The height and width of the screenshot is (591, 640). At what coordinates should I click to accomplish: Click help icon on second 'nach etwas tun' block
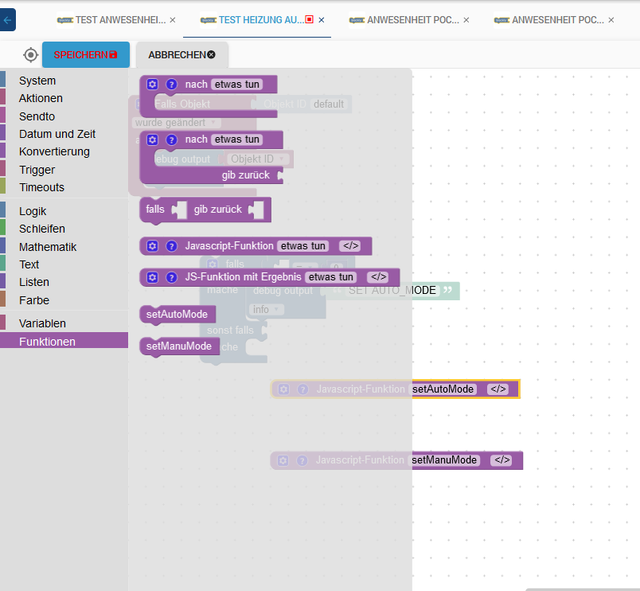[171, 140]
